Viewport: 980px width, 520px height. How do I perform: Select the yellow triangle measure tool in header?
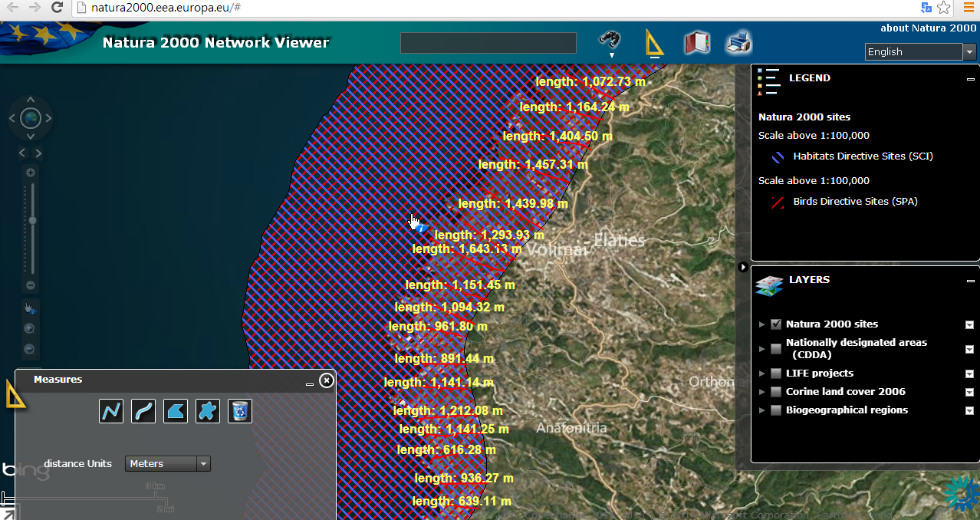click(653, 44)
